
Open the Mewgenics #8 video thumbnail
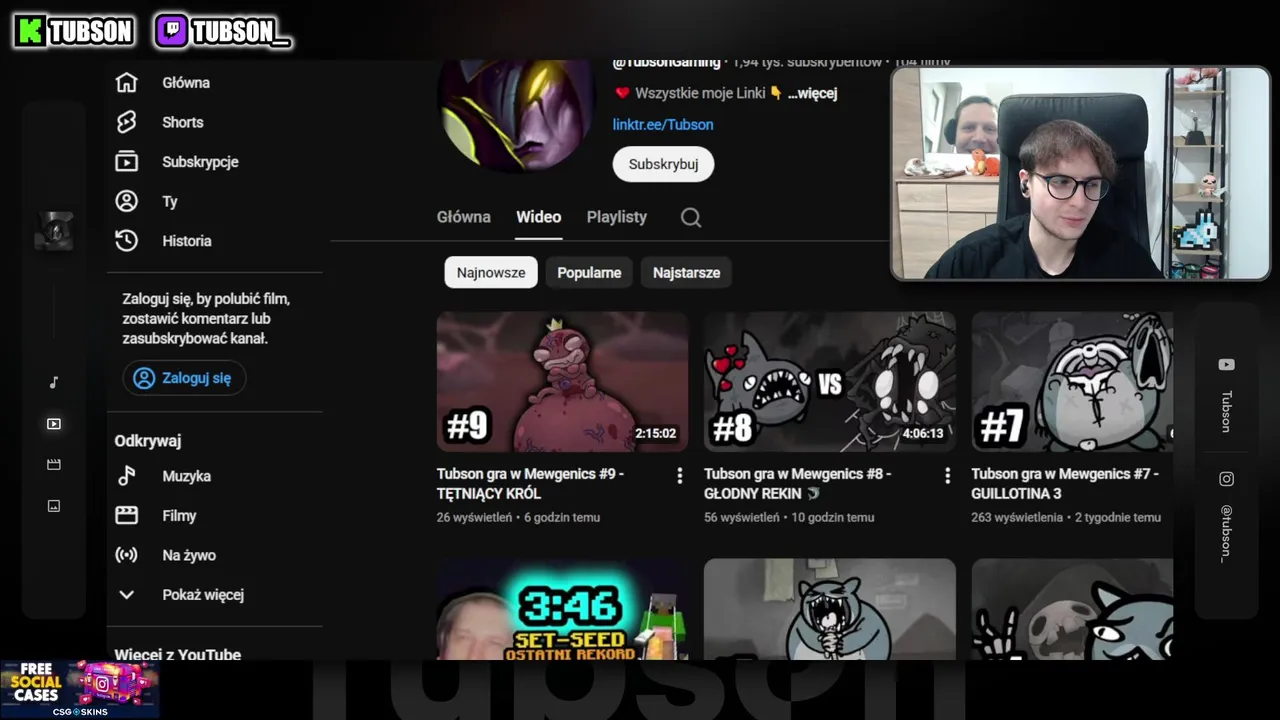[x=829, y=382]
